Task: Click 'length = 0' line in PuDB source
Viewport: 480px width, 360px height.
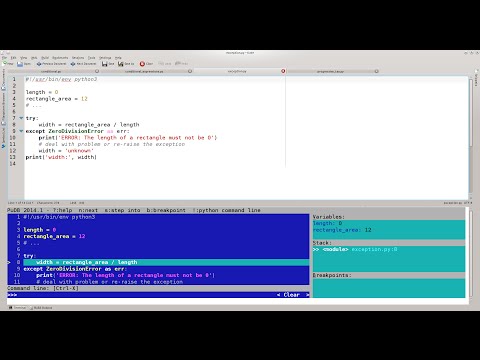Action: tap(40, 230)
